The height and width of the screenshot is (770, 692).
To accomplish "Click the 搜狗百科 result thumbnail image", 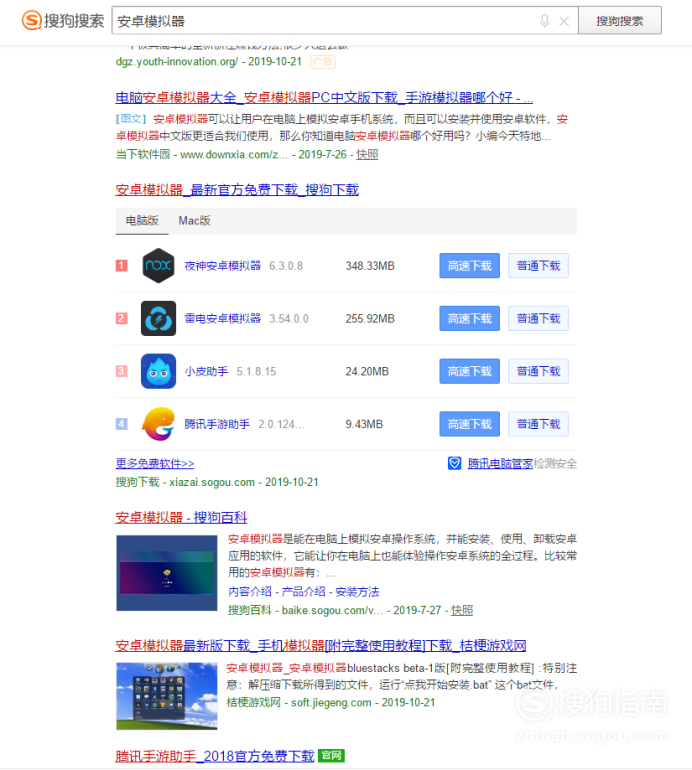I will click(x=166, y=573).
